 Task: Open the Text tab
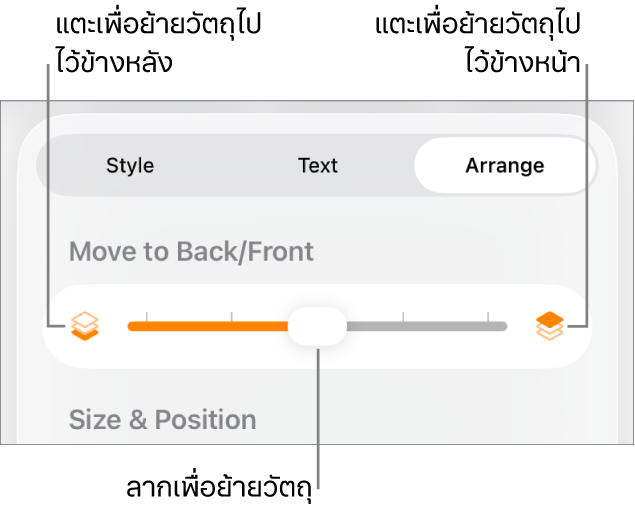click(x=318, y=165)
